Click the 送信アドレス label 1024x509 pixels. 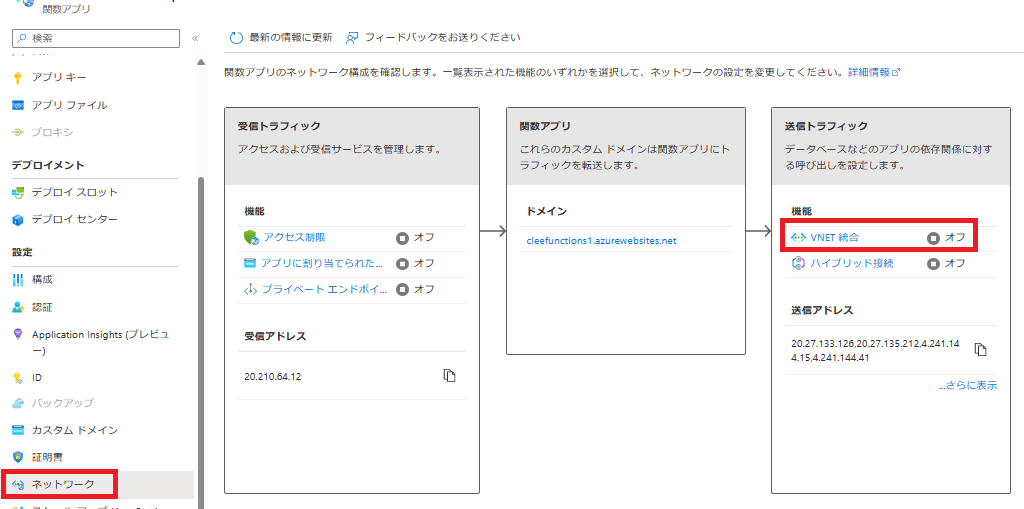pos(822,310)
